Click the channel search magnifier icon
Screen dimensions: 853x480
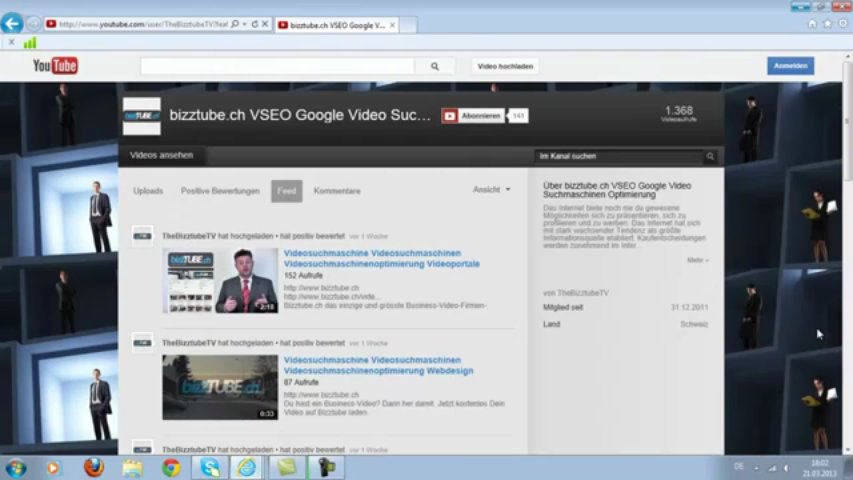[710, 157]
